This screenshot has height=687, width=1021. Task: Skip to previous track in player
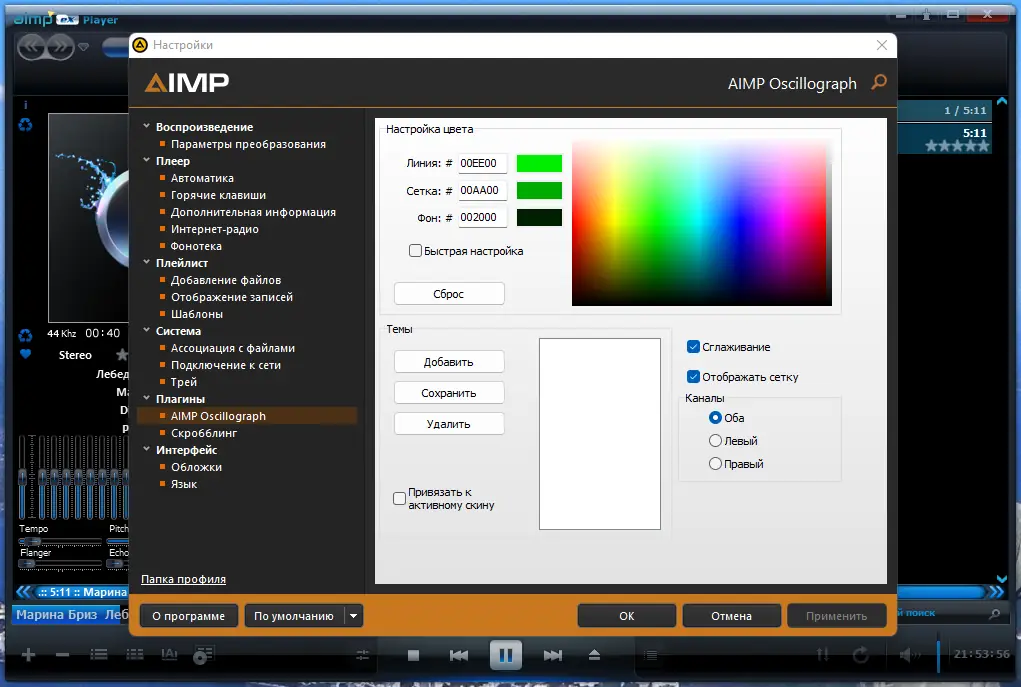pyautogui.click(x=459, y=655)
